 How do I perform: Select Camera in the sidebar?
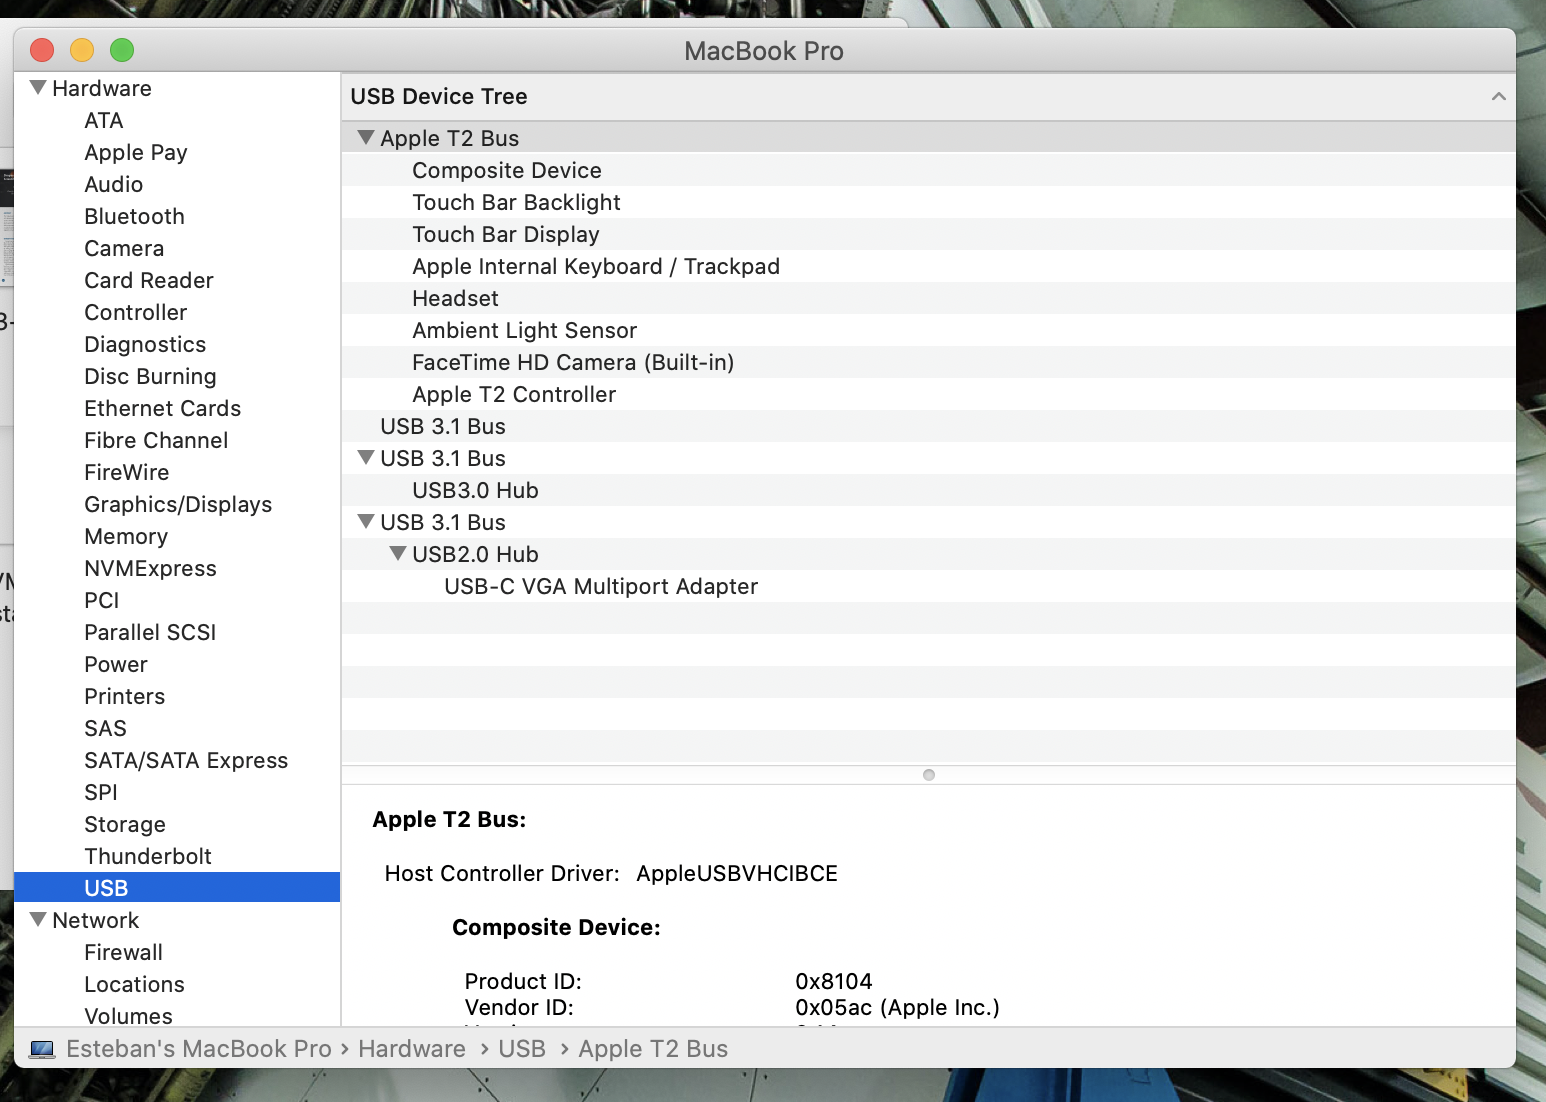(124, 248)
